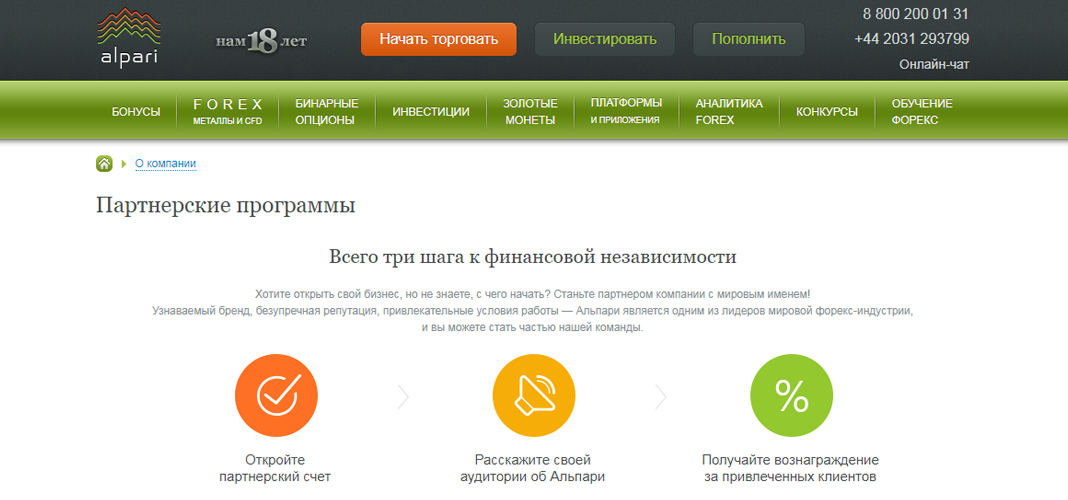This screenshot has height=500, width=1068.
Task: Click phone number +44 2031 293799
Action: pos(911,39)
